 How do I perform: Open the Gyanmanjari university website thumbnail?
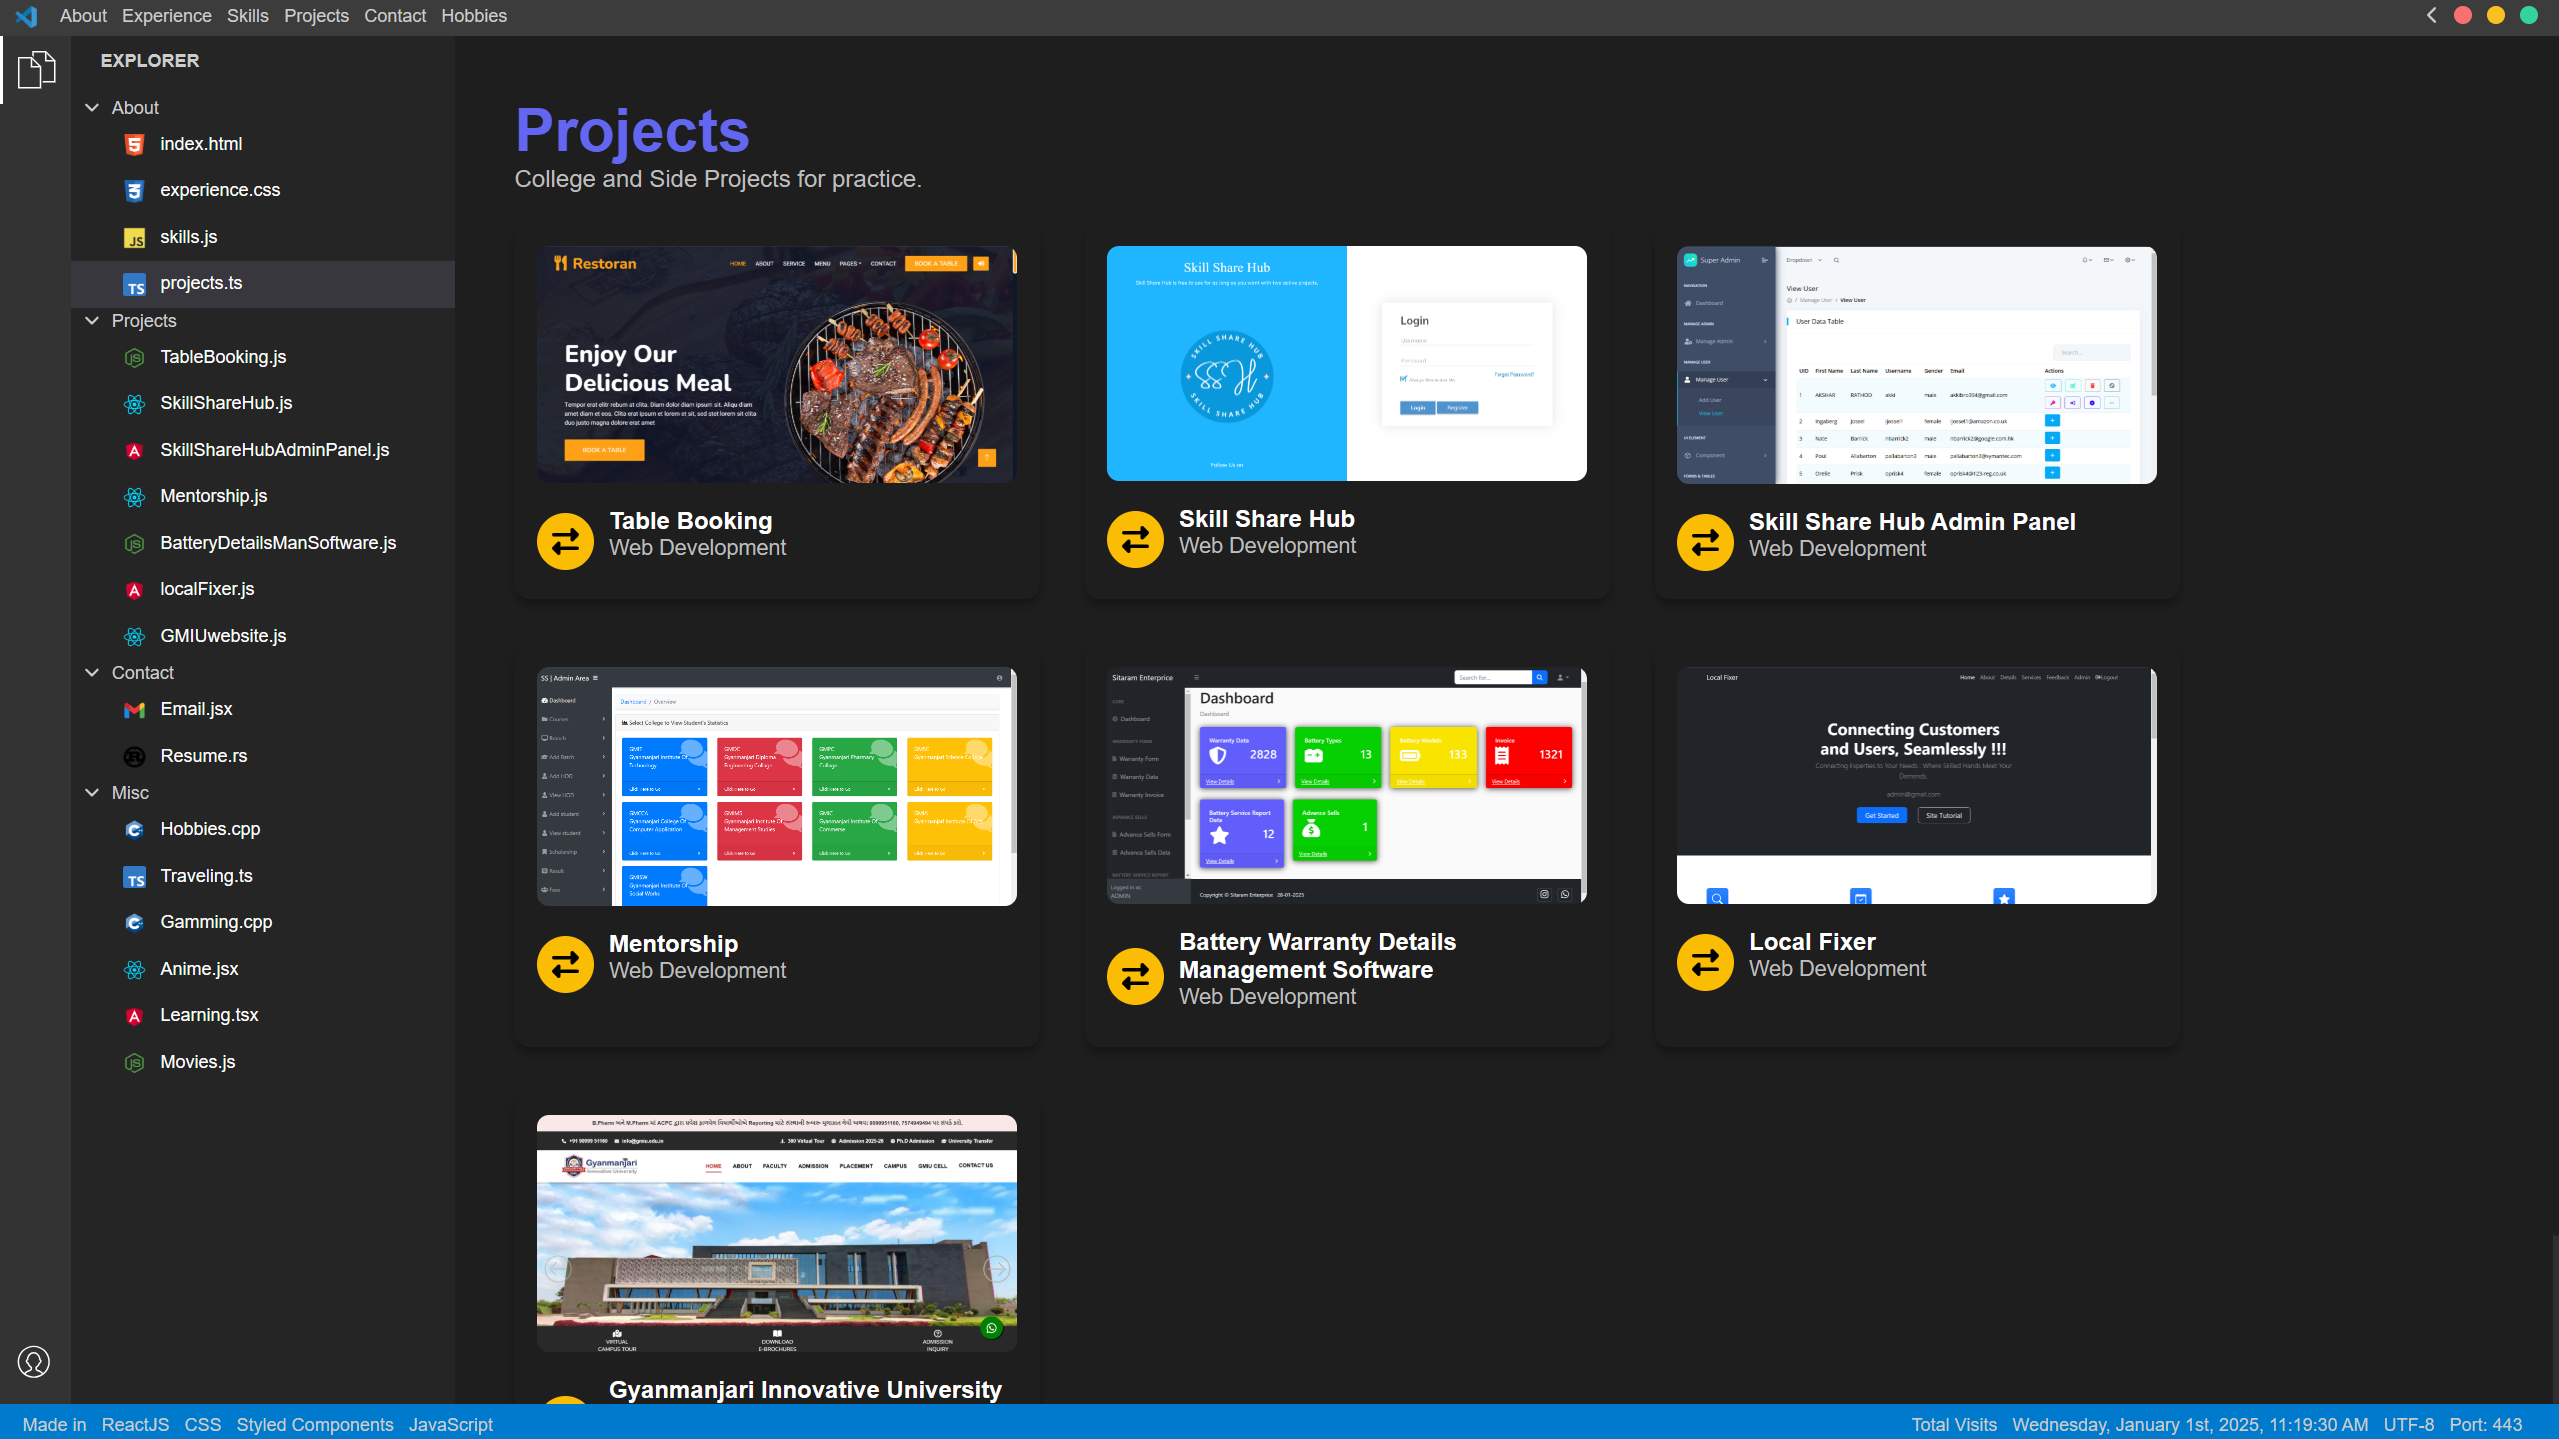[x=777, y=1234]
